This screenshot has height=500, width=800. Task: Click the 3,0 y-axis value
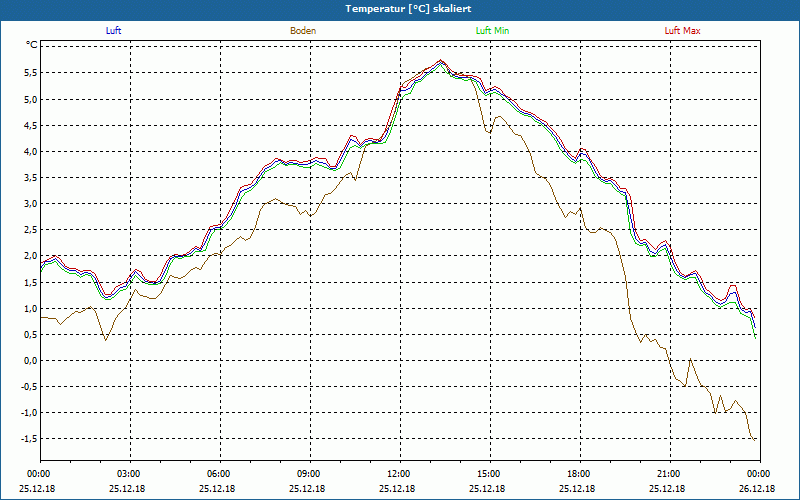point(31,204)
